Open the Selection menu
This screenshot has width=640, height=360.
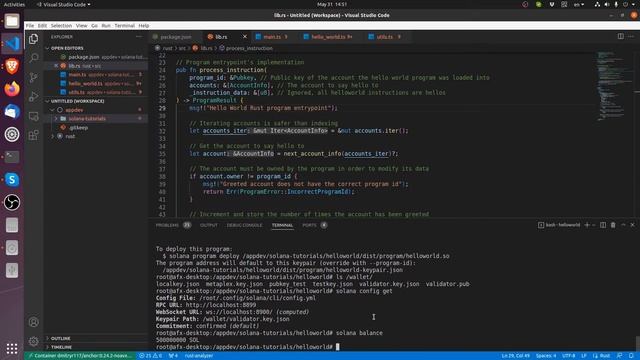pyautogui.click(x=61, y=25)
